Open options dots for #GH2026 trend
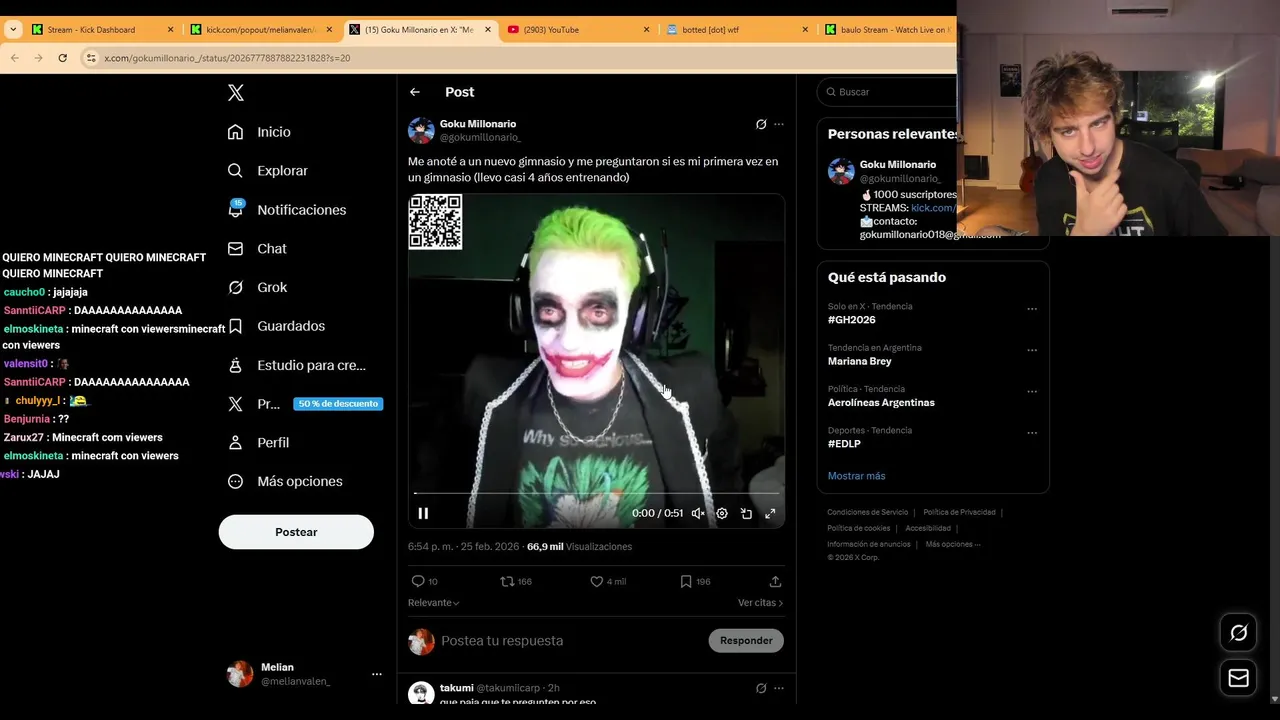This screenshot has width=1280, height=720. click(x=1032, y=309)
